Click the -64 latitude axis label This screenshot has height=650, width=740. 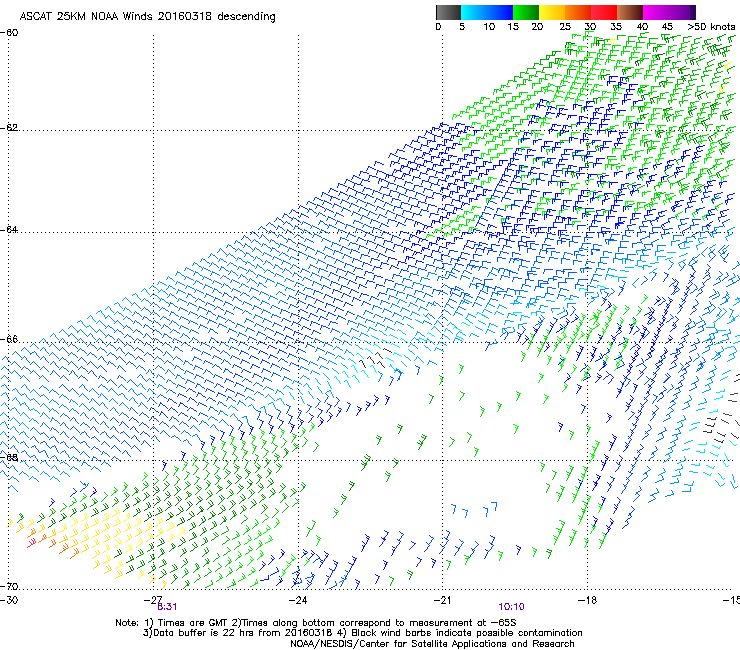tap(9, 230)
